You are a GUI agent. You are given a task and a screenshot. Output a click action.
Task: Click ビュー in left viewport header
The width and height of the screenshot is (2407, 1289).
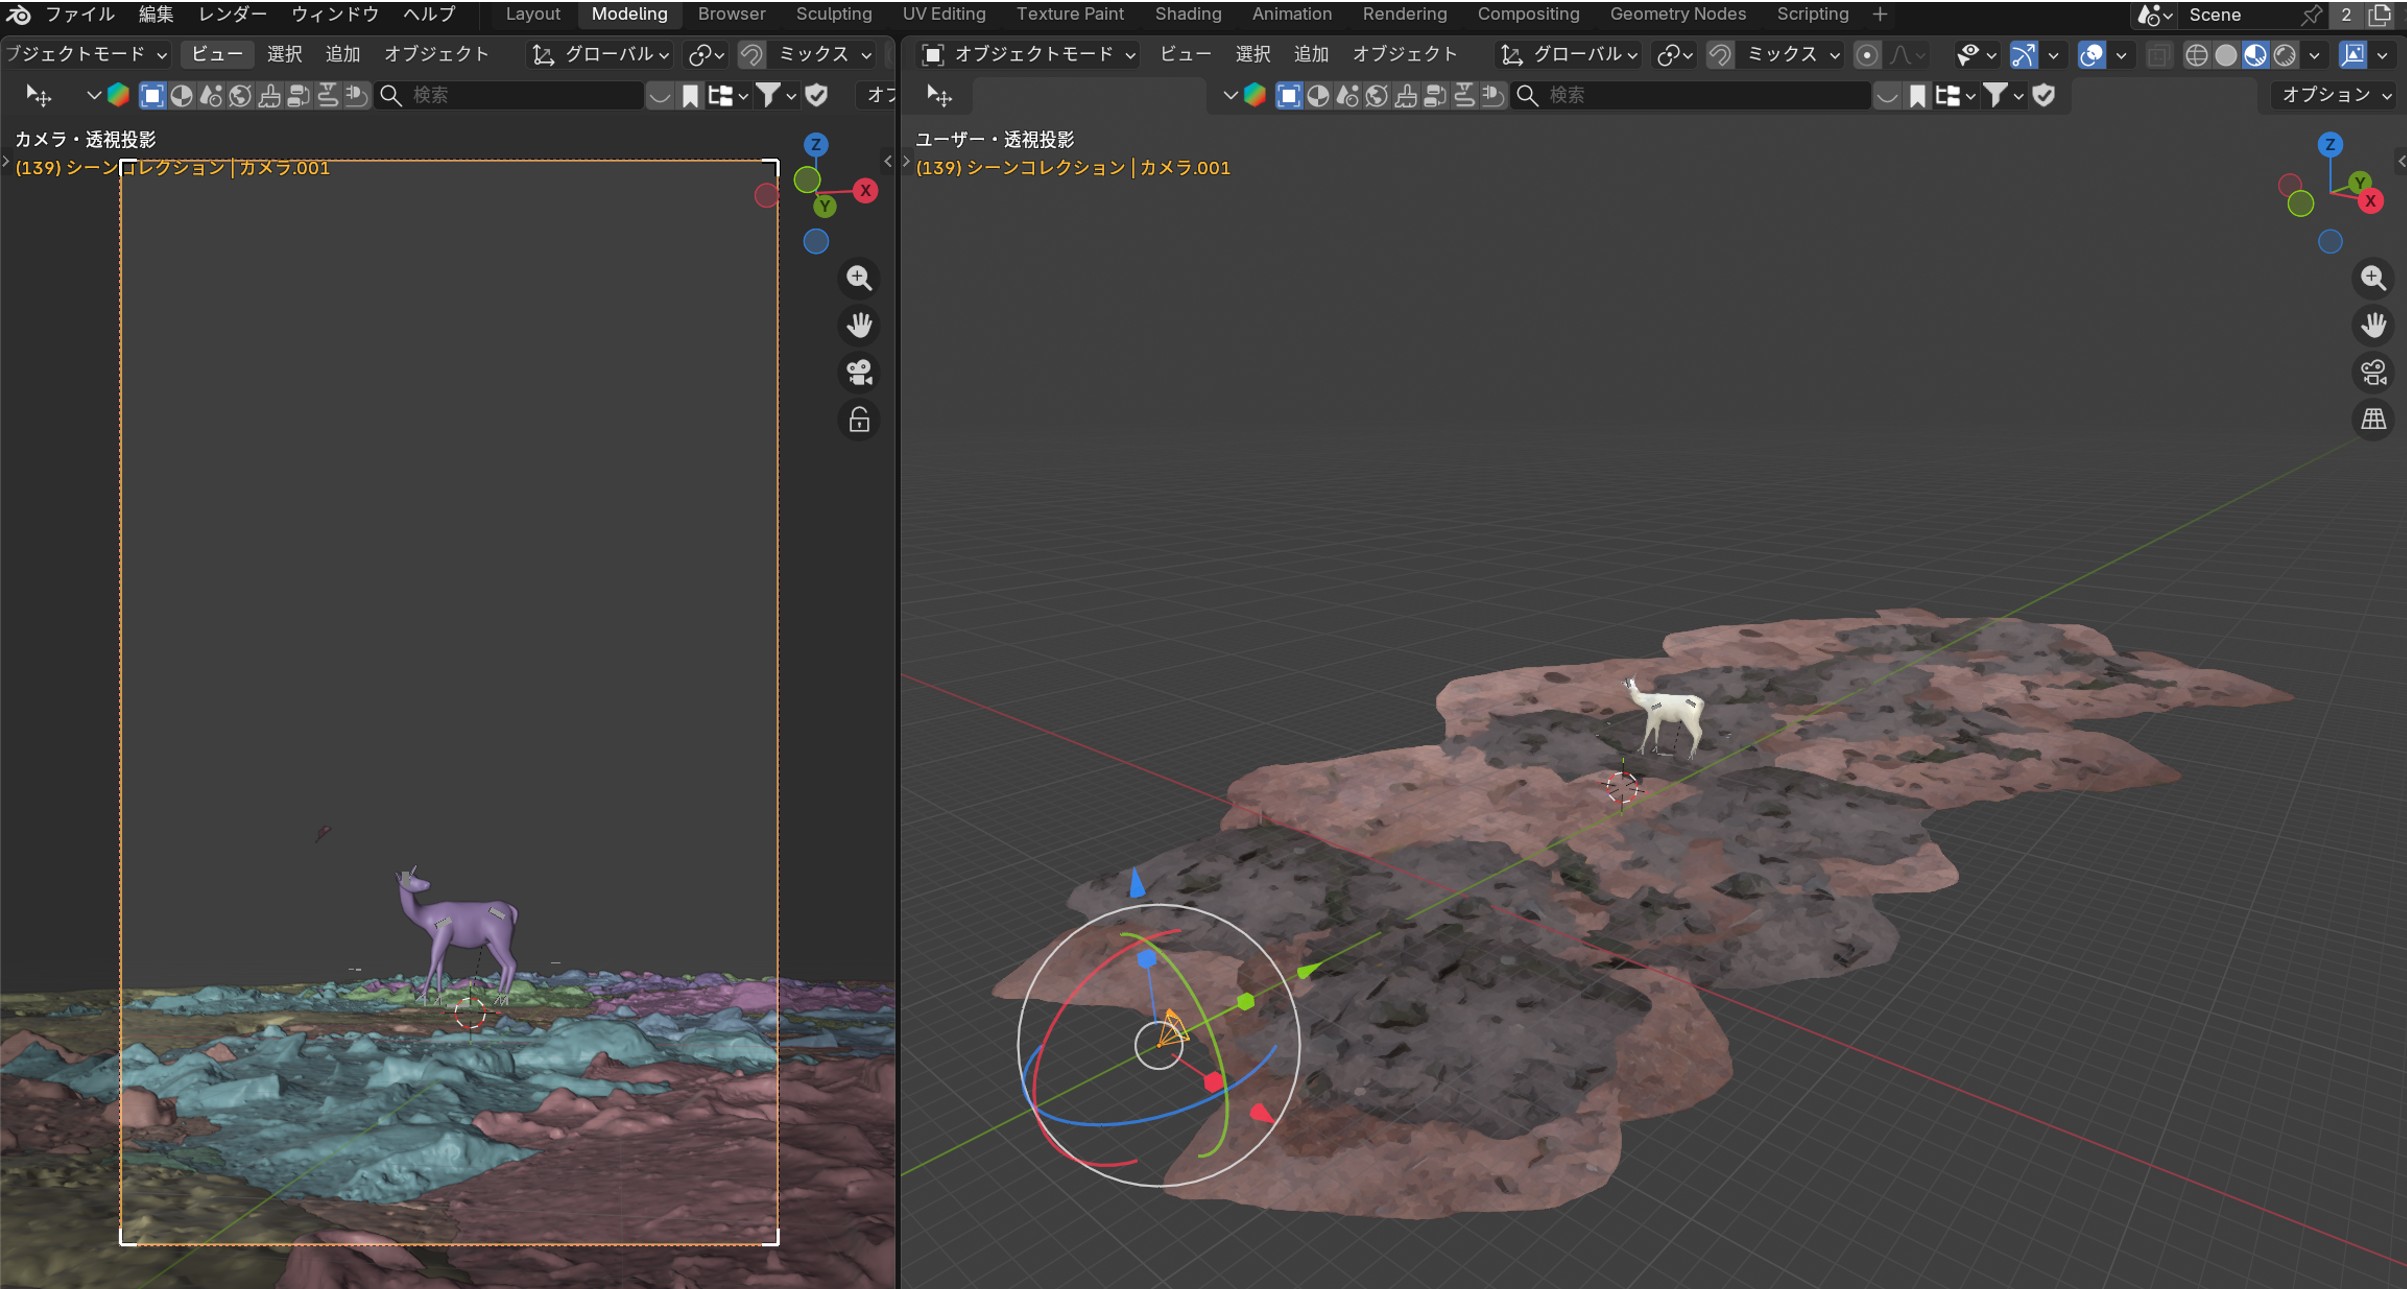point(216,55)
